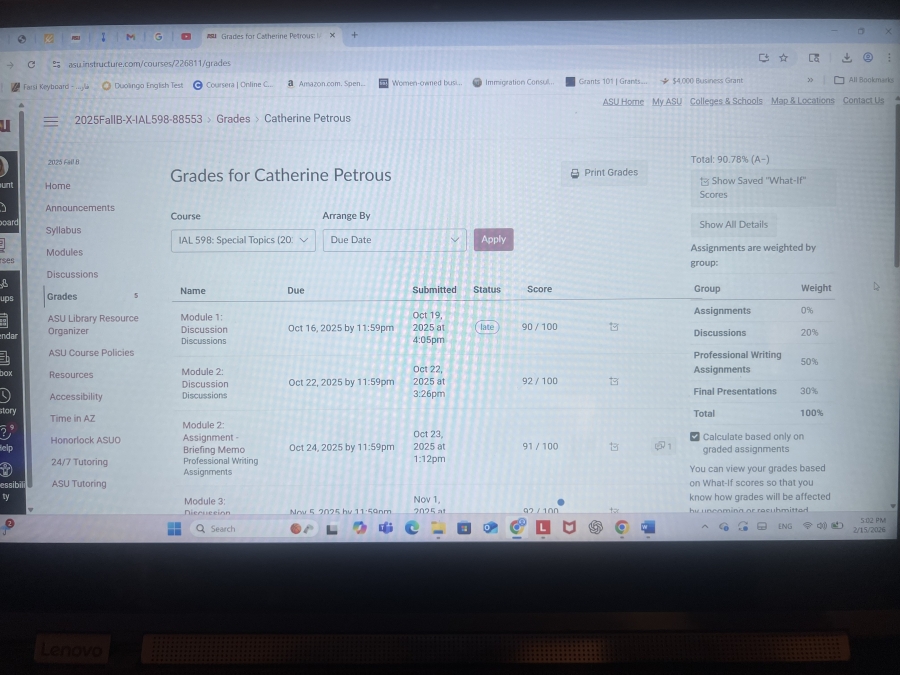Go to Modules in course navigation
The width and height of the screenshot is (900, 675).
pos(64,252)
